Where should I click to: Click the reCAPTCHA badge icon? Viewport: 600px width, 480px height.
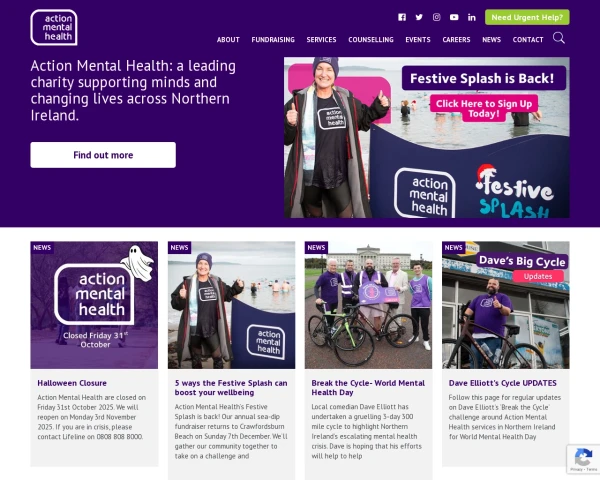coord(583,459)
